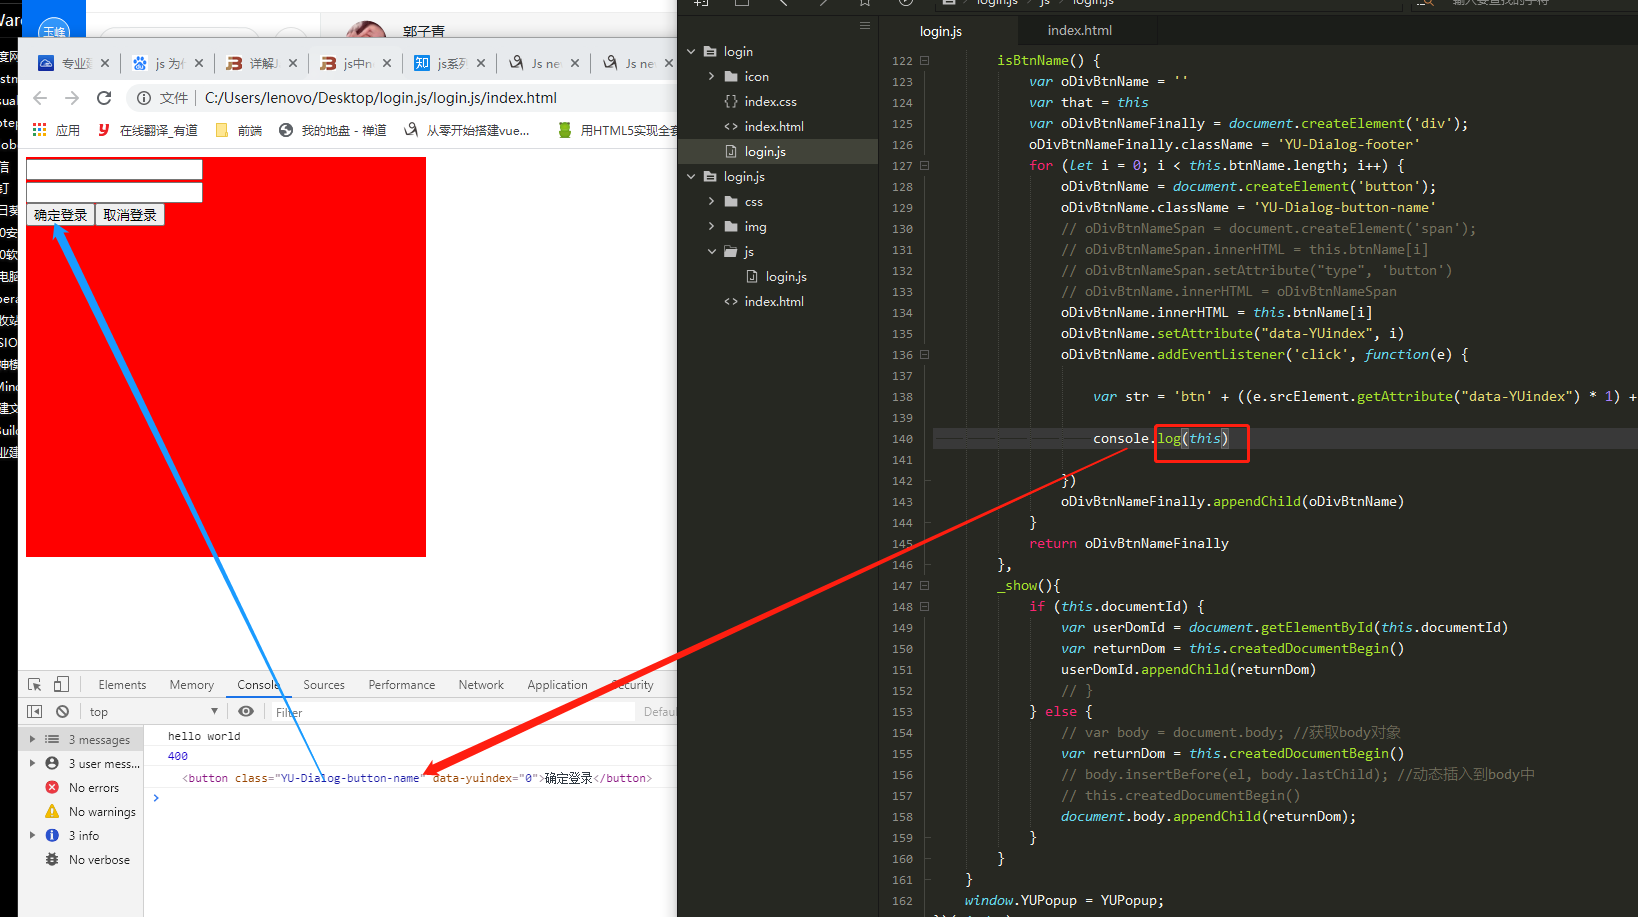1638x917 pixels.
Task: Click the 确定登录 button
Action: [60, 215]
